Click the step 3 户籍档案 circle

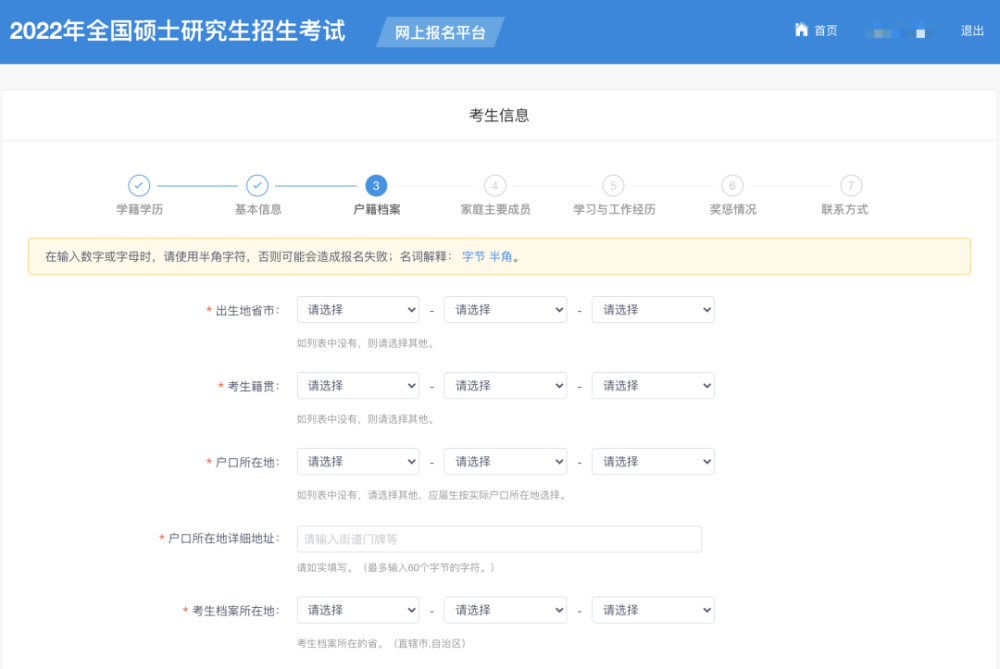click(x=376, y=186)
